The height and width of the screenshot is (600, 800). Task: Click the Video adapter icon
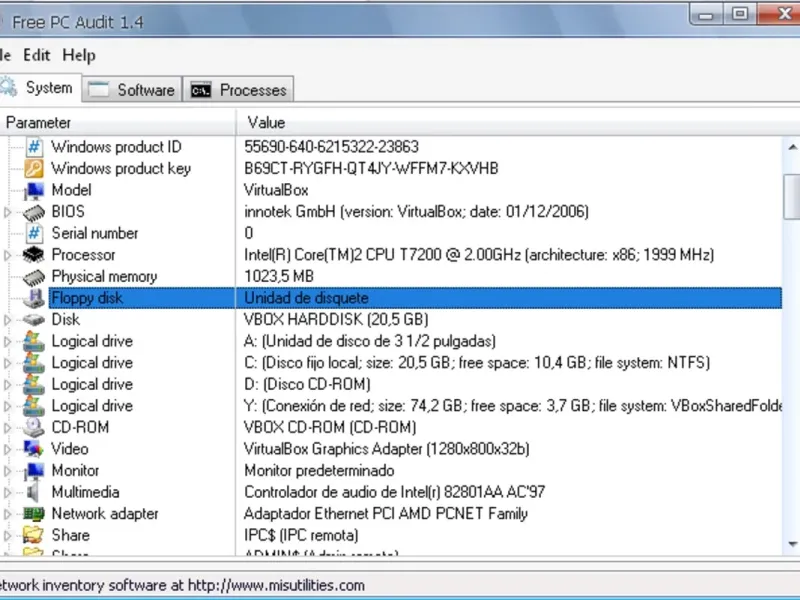coord(34,449)
